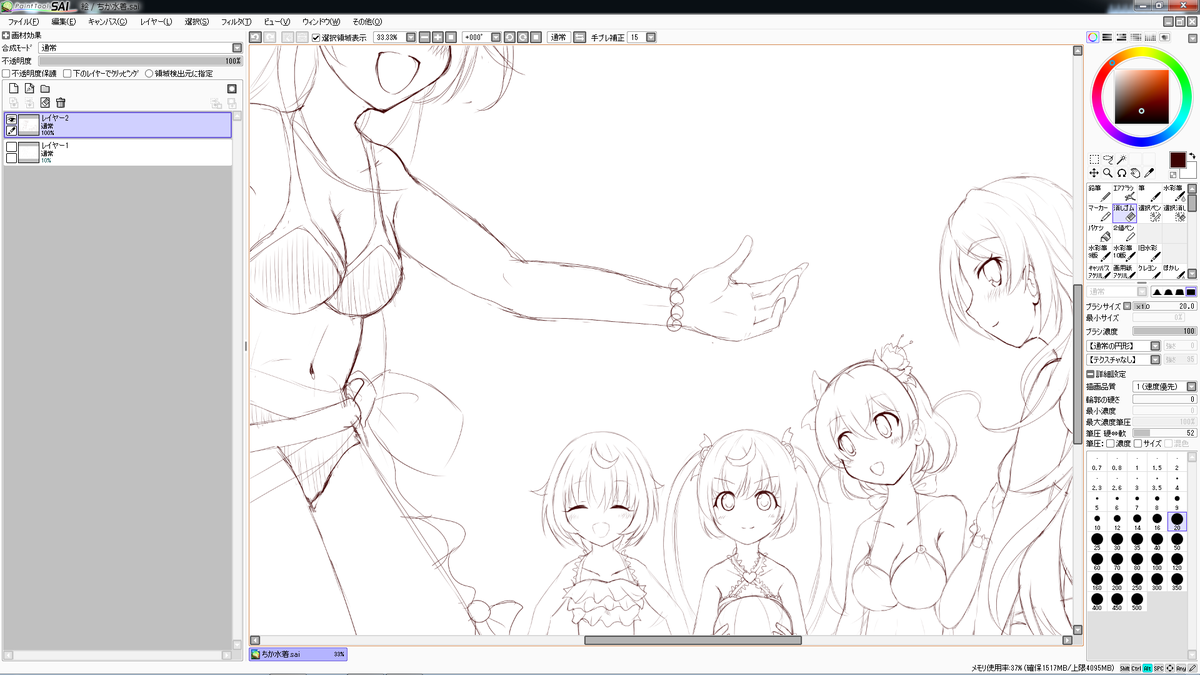
Task: Choose the zoom magnifier tool
Action: tap(1108, 173)
